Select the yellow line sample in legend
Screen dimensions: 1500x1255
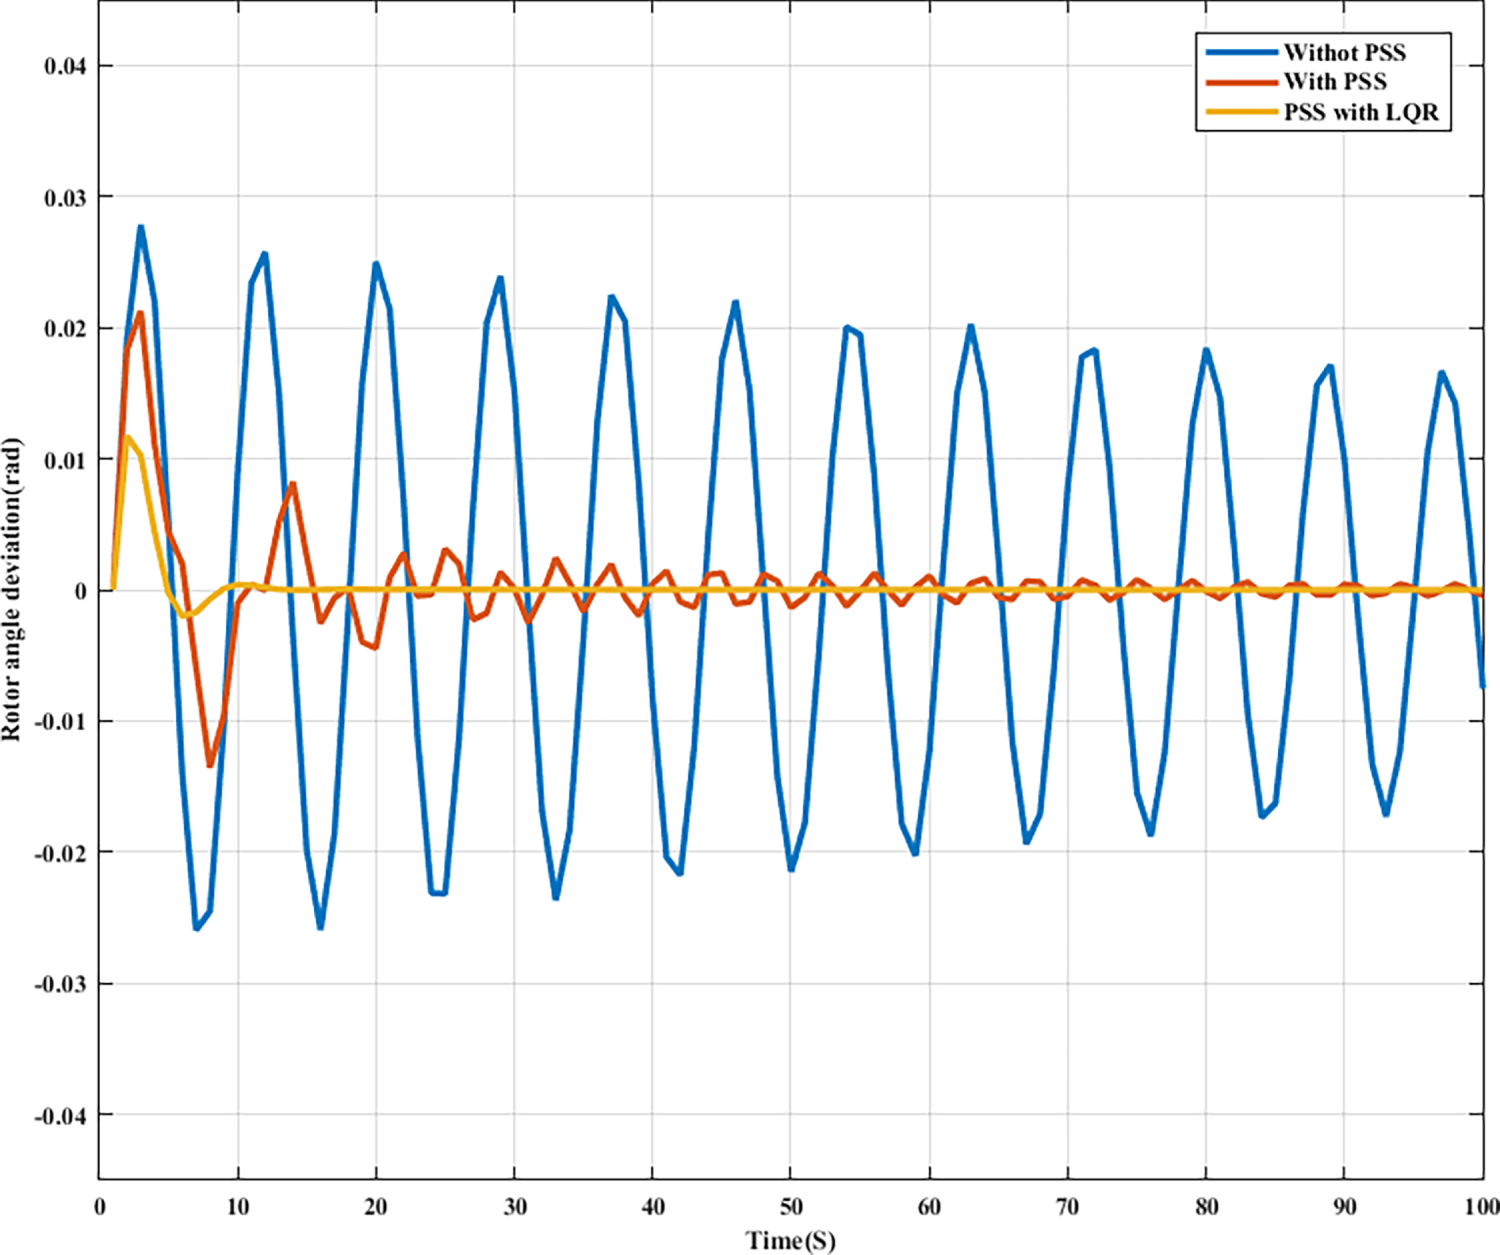point(1241,112)
